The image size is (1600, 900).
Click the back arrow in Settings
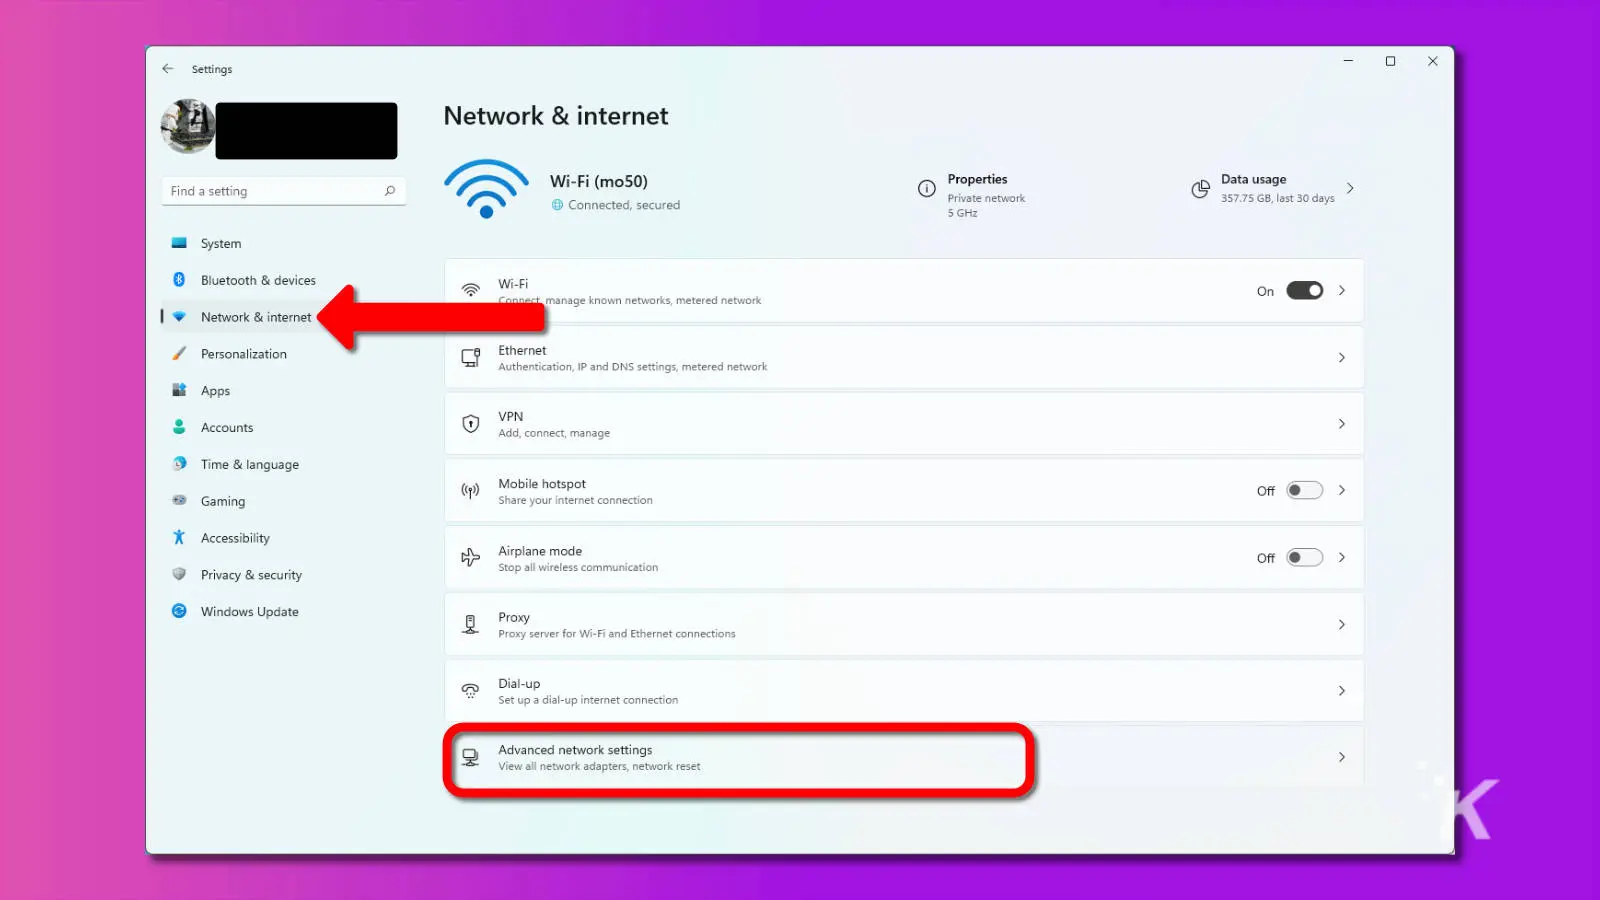coord(167,69)
